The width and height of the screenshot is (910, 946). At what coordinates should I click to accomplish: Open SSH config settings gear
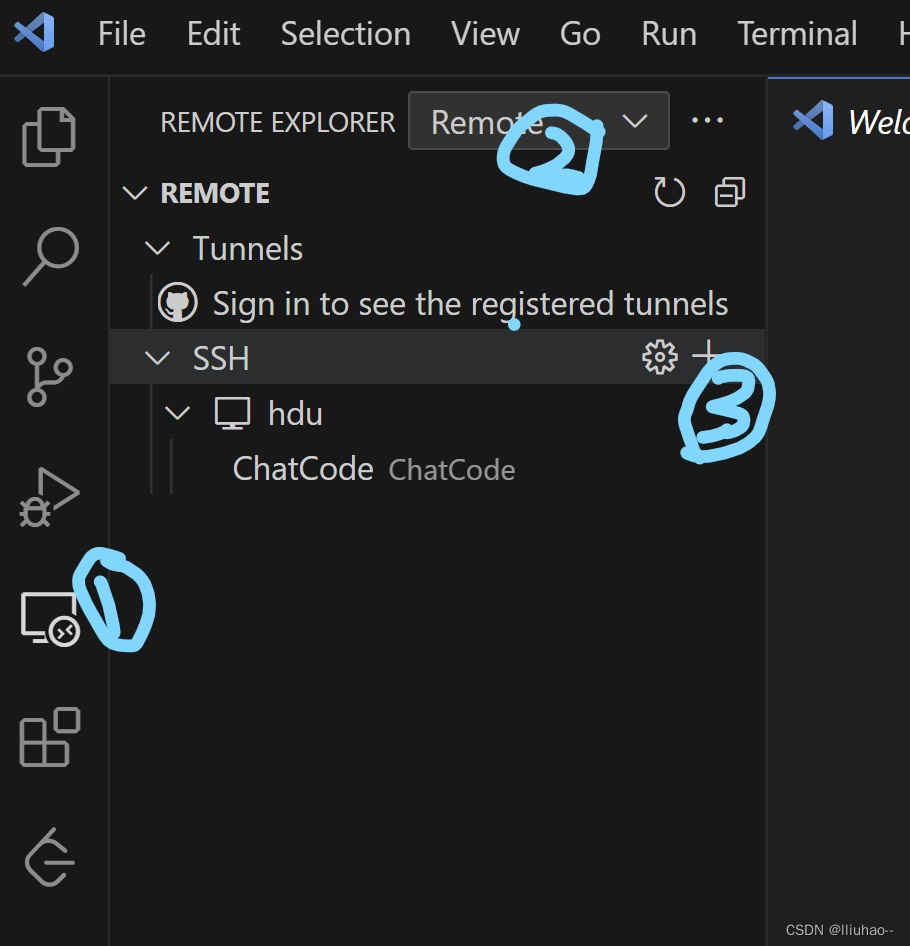pyautogui.click(x=660, y=357)
